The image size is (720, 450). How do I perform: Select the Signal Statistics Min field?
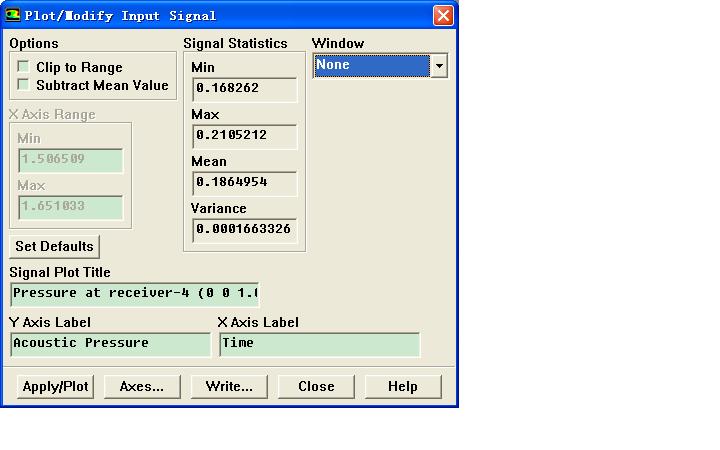click(244, 89)
